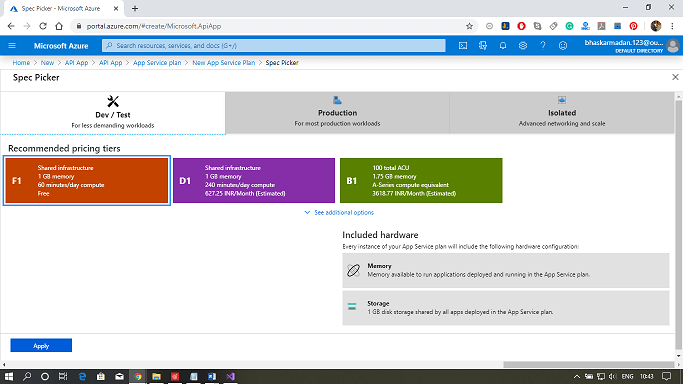683x384 pixels.
Task: Go to App Service plan breadcrumb
Action: point(157,63)
